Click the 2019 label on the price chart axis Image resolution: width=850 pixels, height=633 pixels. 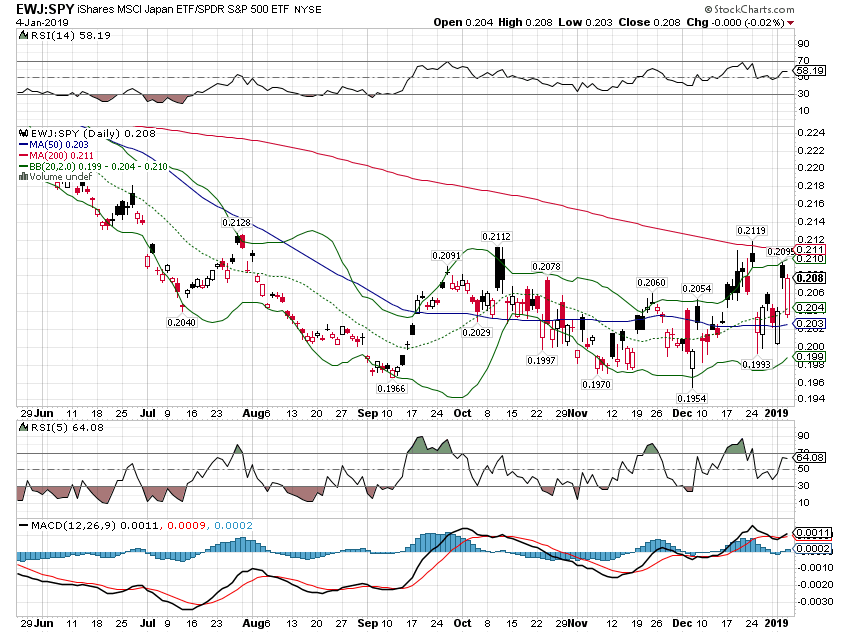click(x=776, y=413)
